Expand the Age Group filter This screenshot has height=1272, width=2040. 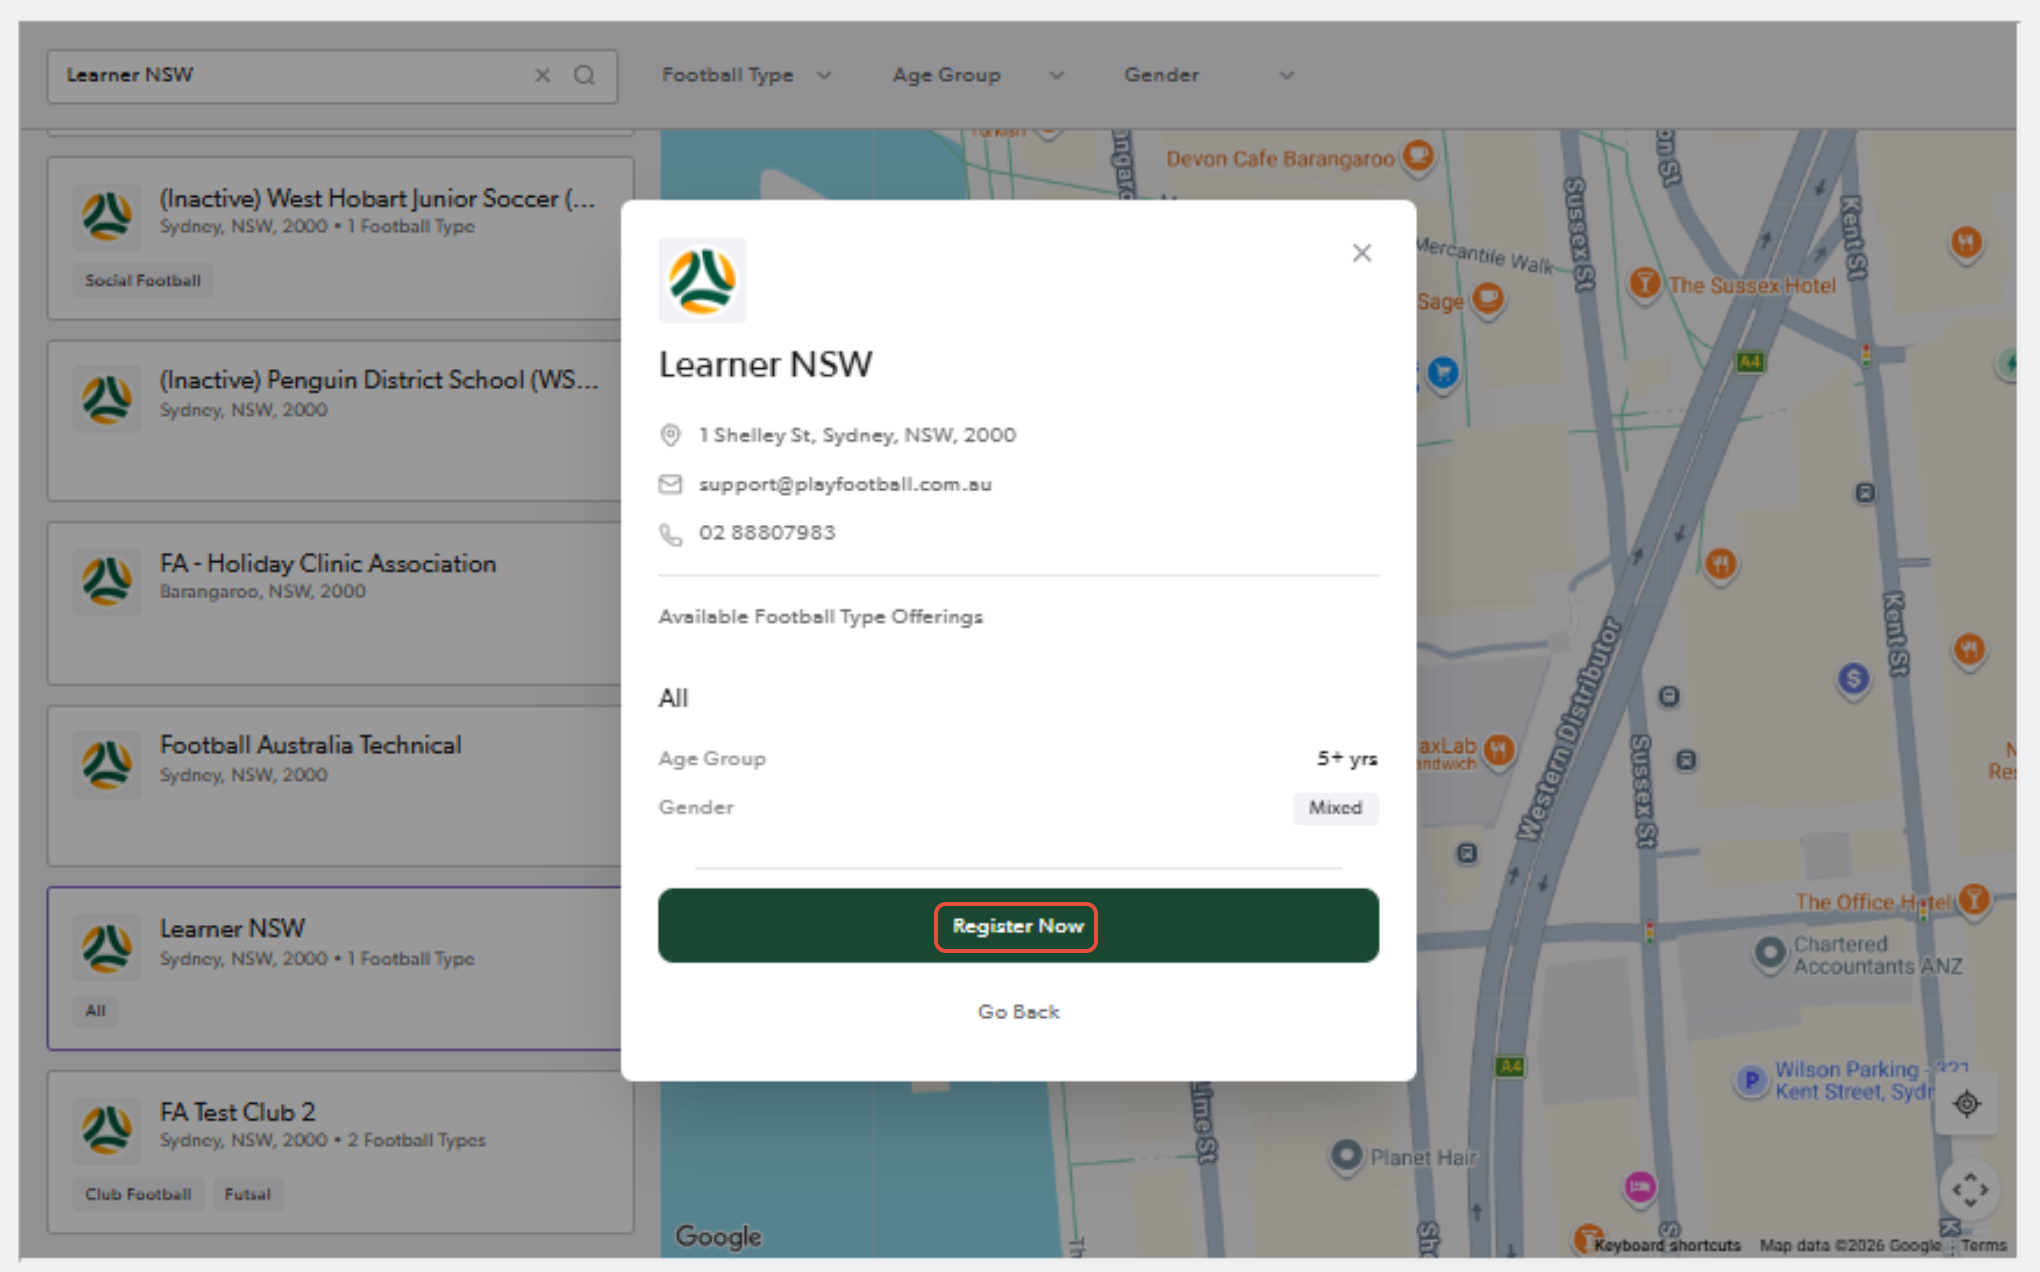coord(978,75)
